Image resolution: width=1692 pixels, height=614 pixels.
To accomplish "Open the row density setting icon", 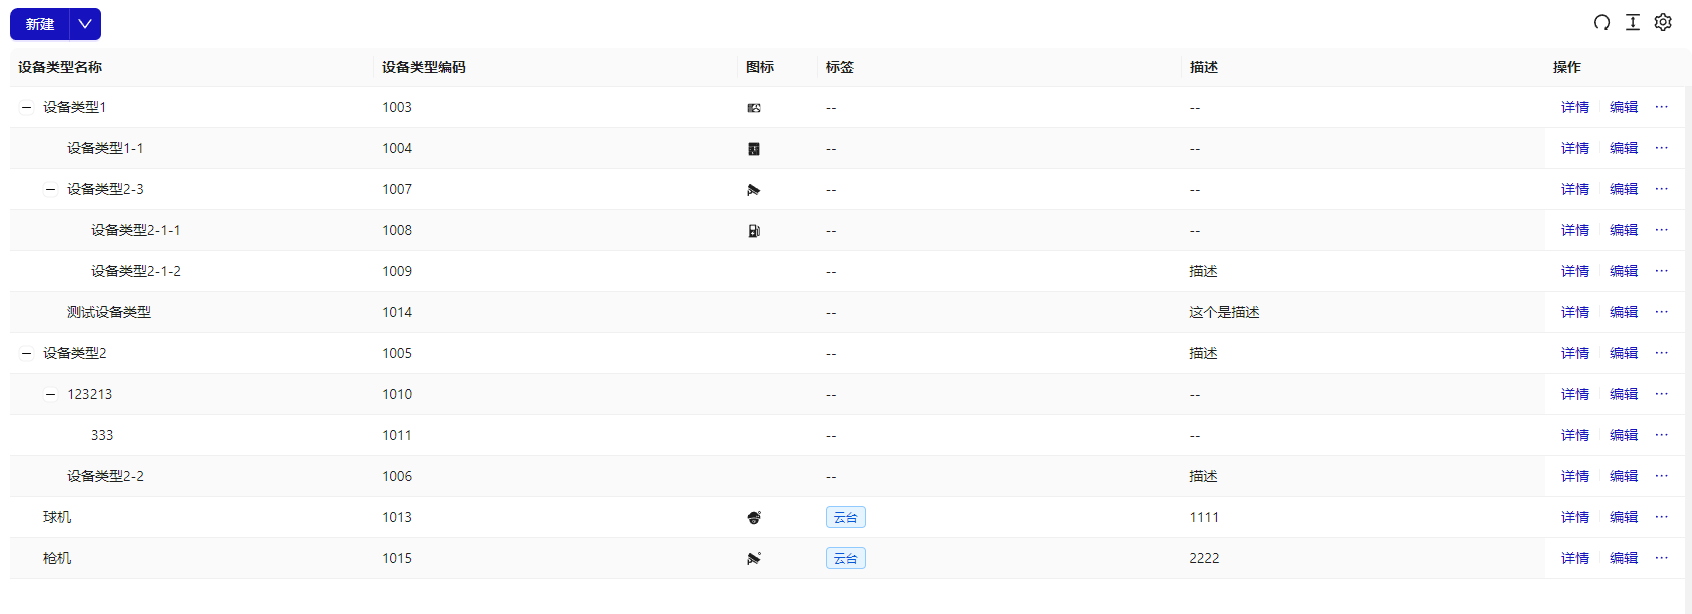I will pyautogui.click(x=1633, y=23).
